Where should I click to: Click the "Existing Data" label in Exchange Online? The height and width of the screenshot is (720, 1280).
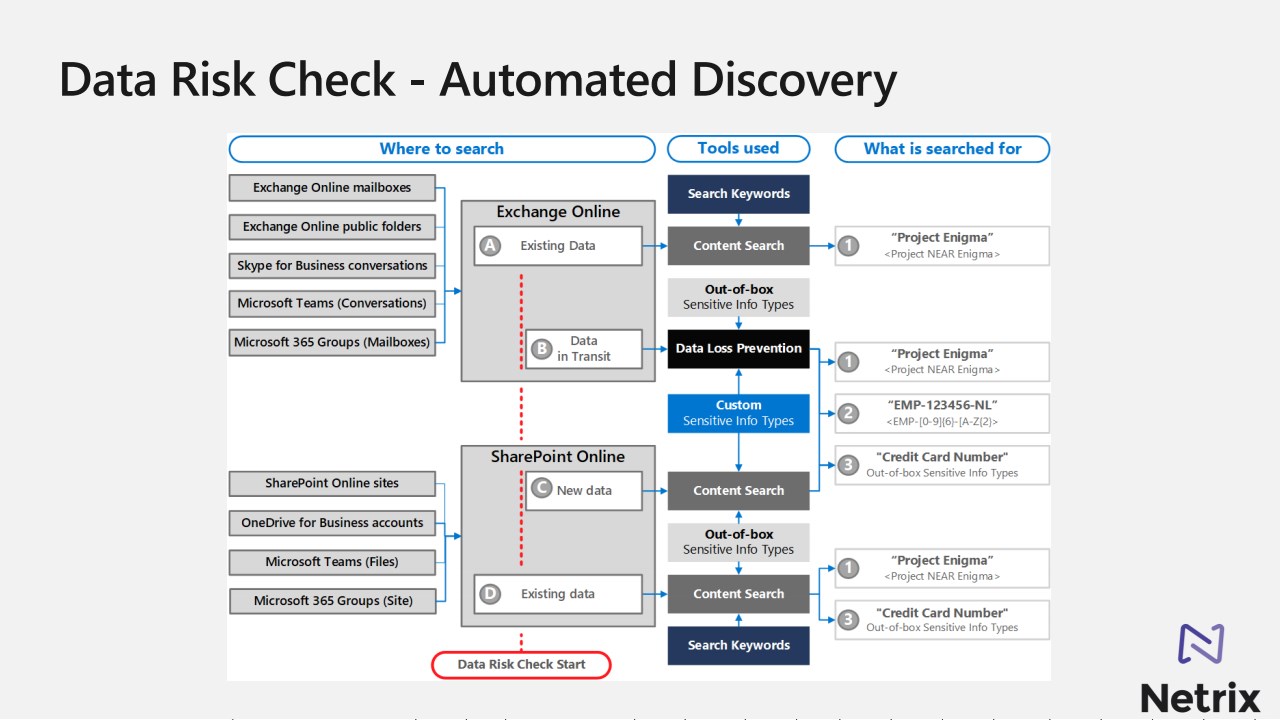[x=558, y=246]
